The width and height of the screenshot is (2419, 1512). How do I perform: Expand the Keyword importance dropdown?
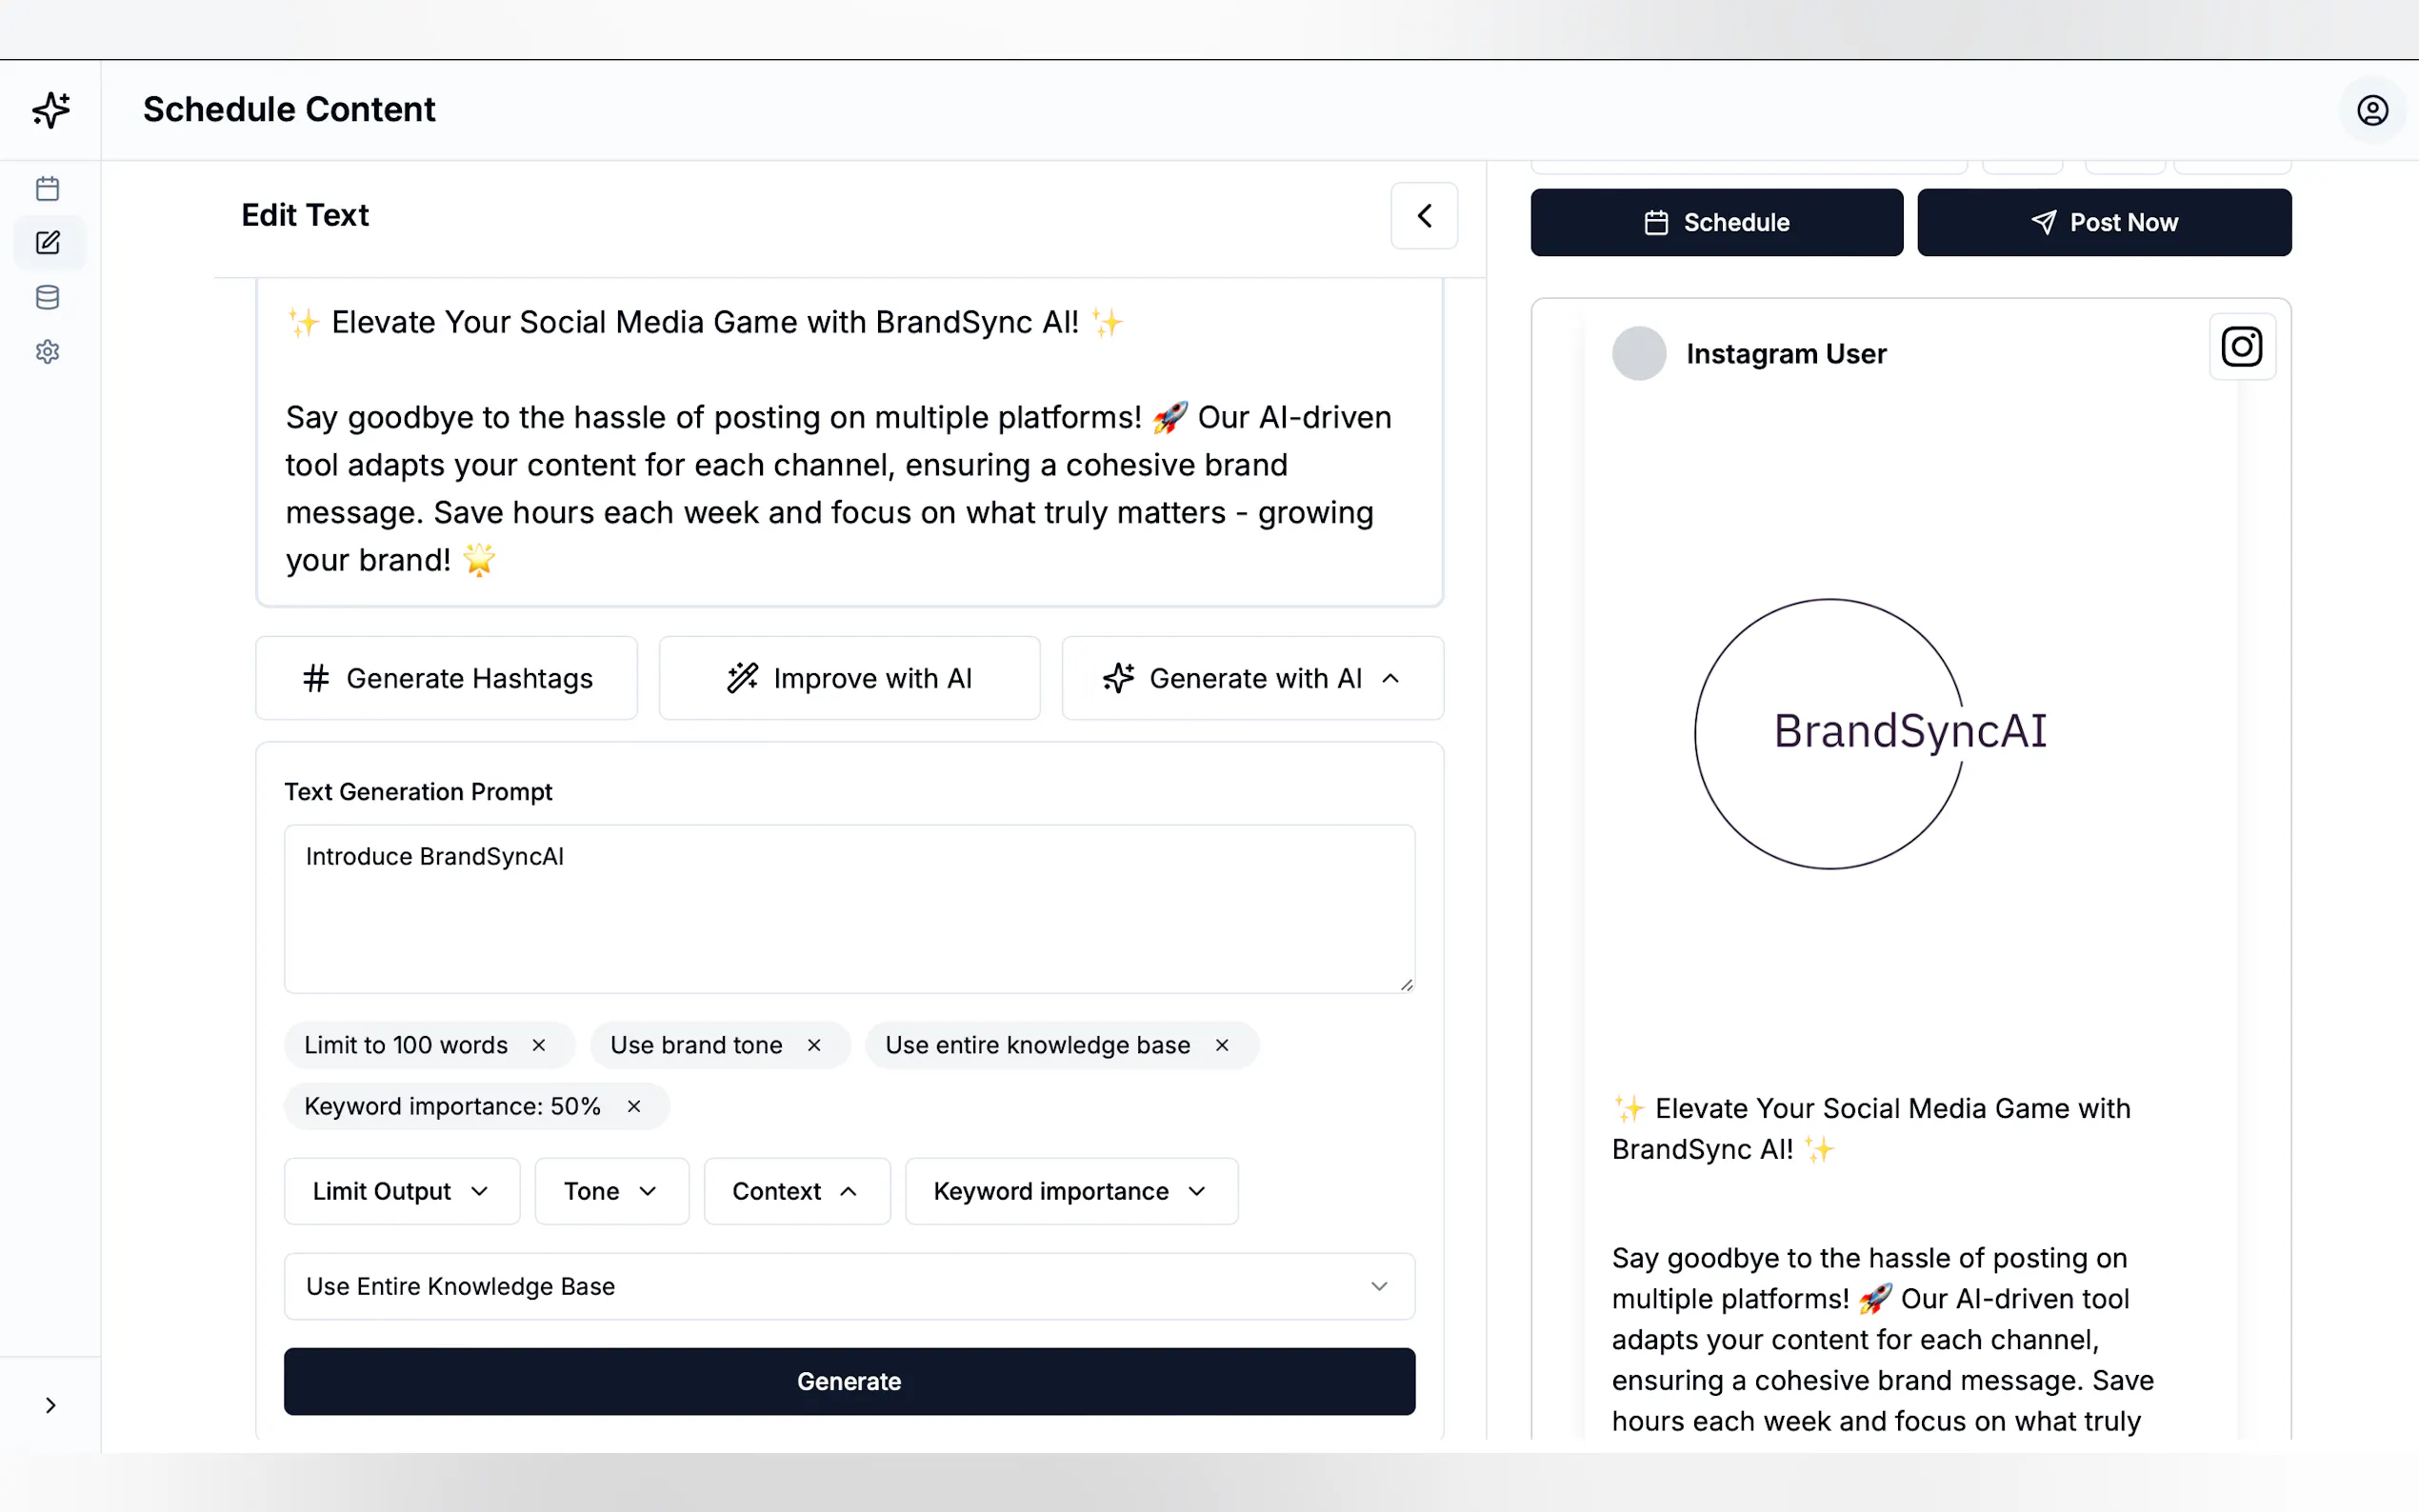(x=1070, y=1191)
